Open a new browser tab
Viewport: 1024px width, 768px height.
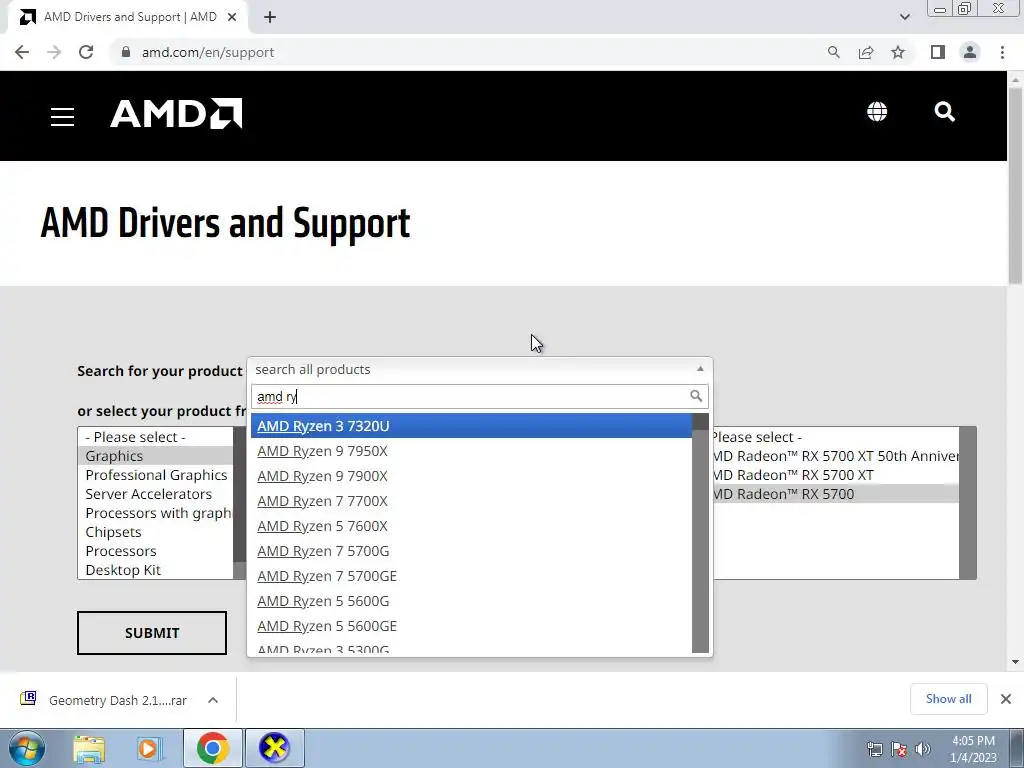[270, 18]
